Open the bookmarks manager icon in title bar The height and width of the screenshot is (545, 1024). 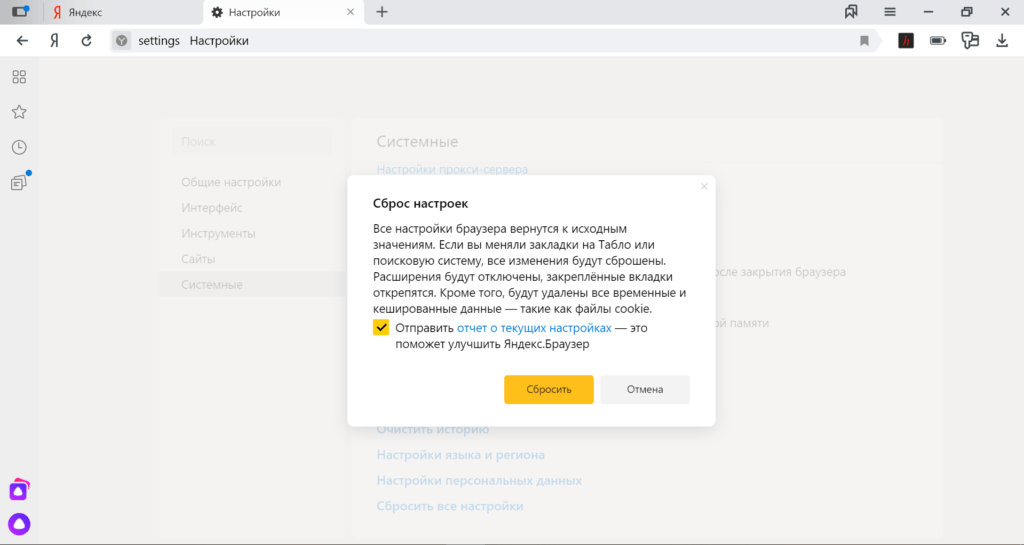pos(851,12)
